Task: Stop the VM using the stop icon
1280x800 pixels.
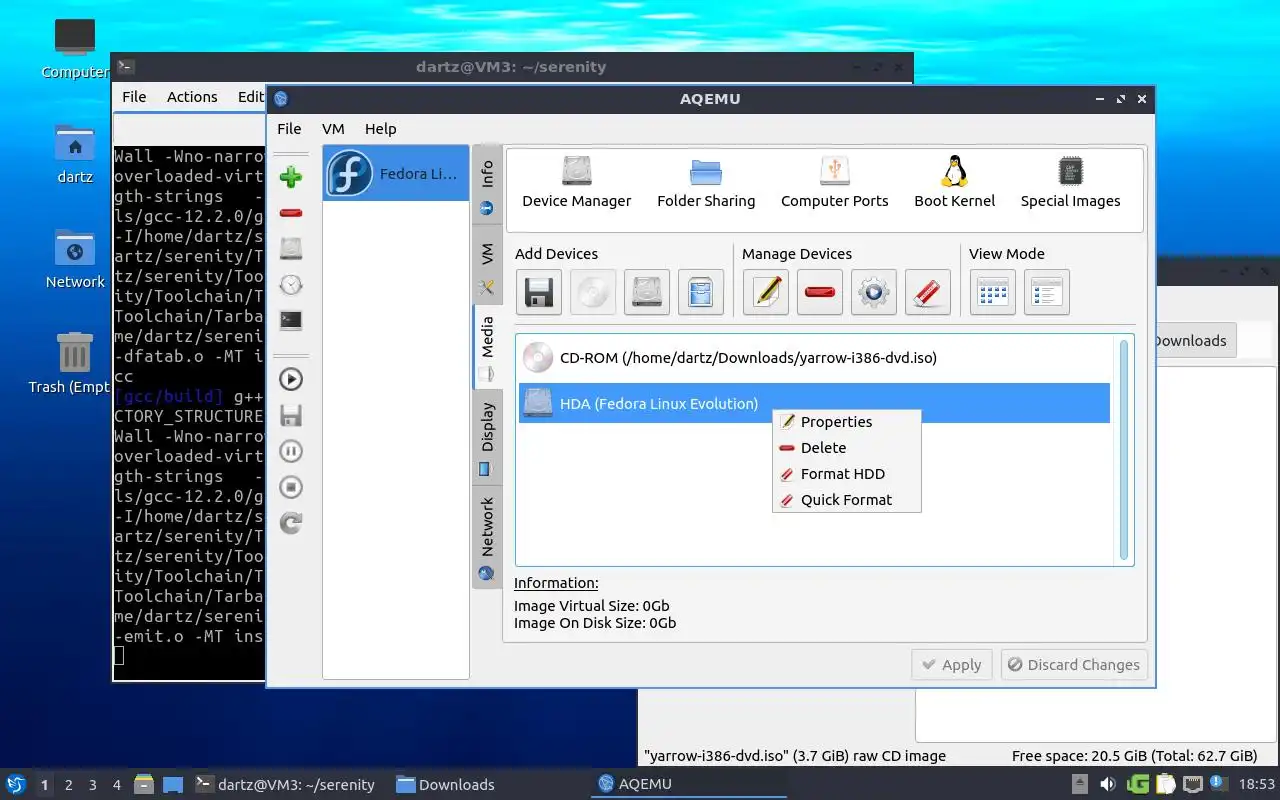Action: click(291, 487)
